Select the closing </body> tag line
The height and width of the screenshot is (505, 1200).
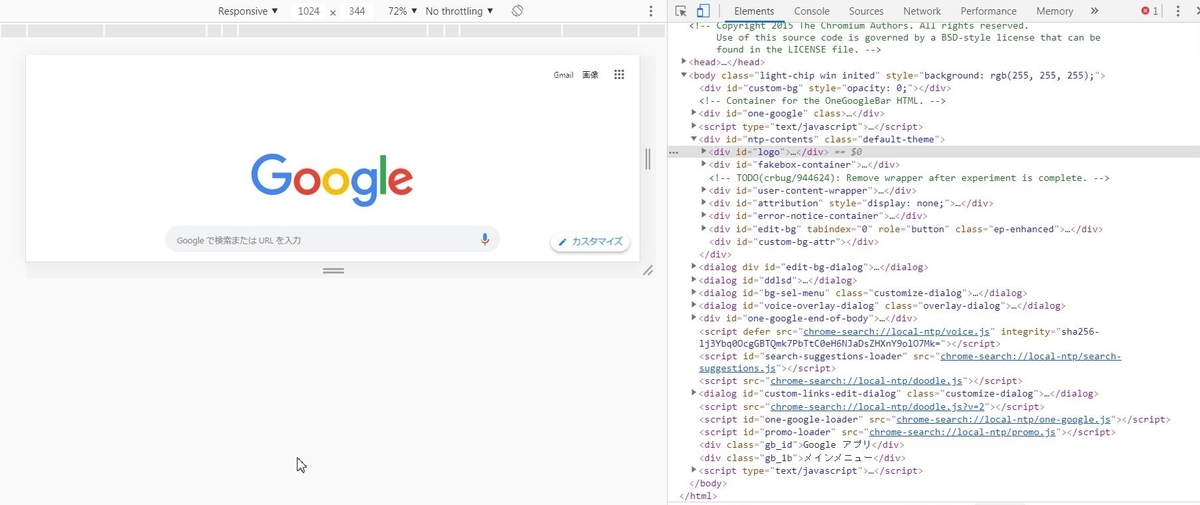coord(708,483)
